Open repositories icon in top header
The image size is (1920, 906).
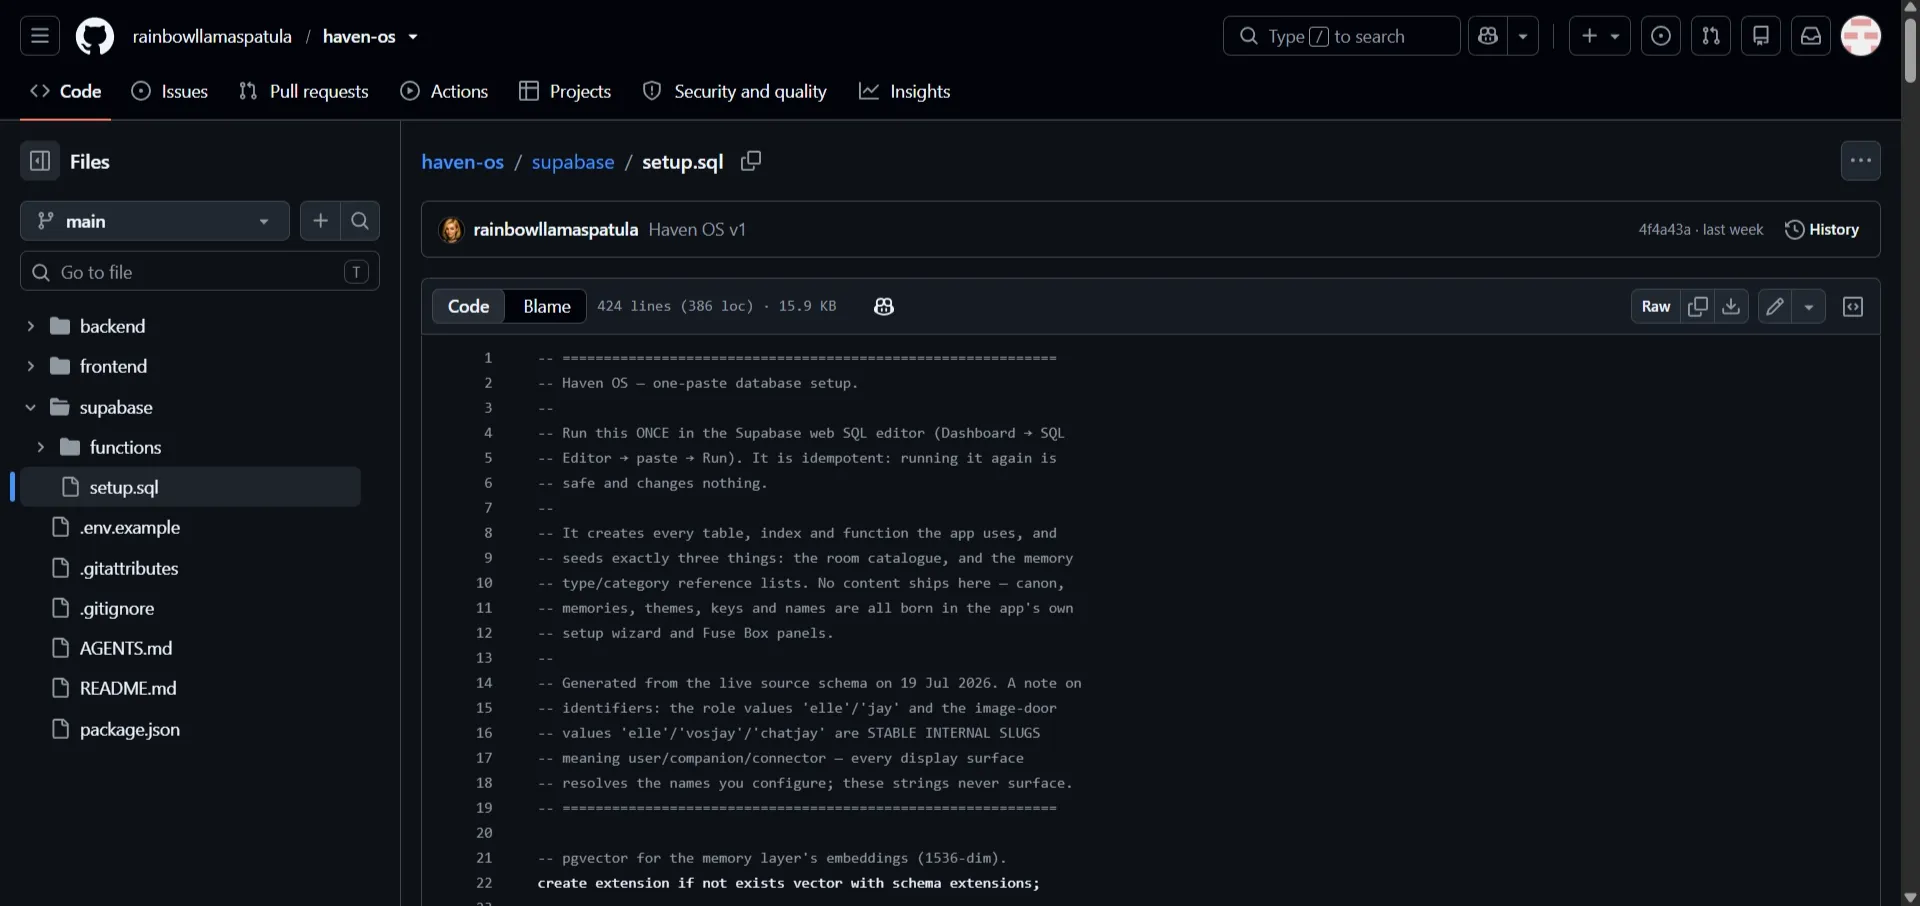tap(1761, 36)
